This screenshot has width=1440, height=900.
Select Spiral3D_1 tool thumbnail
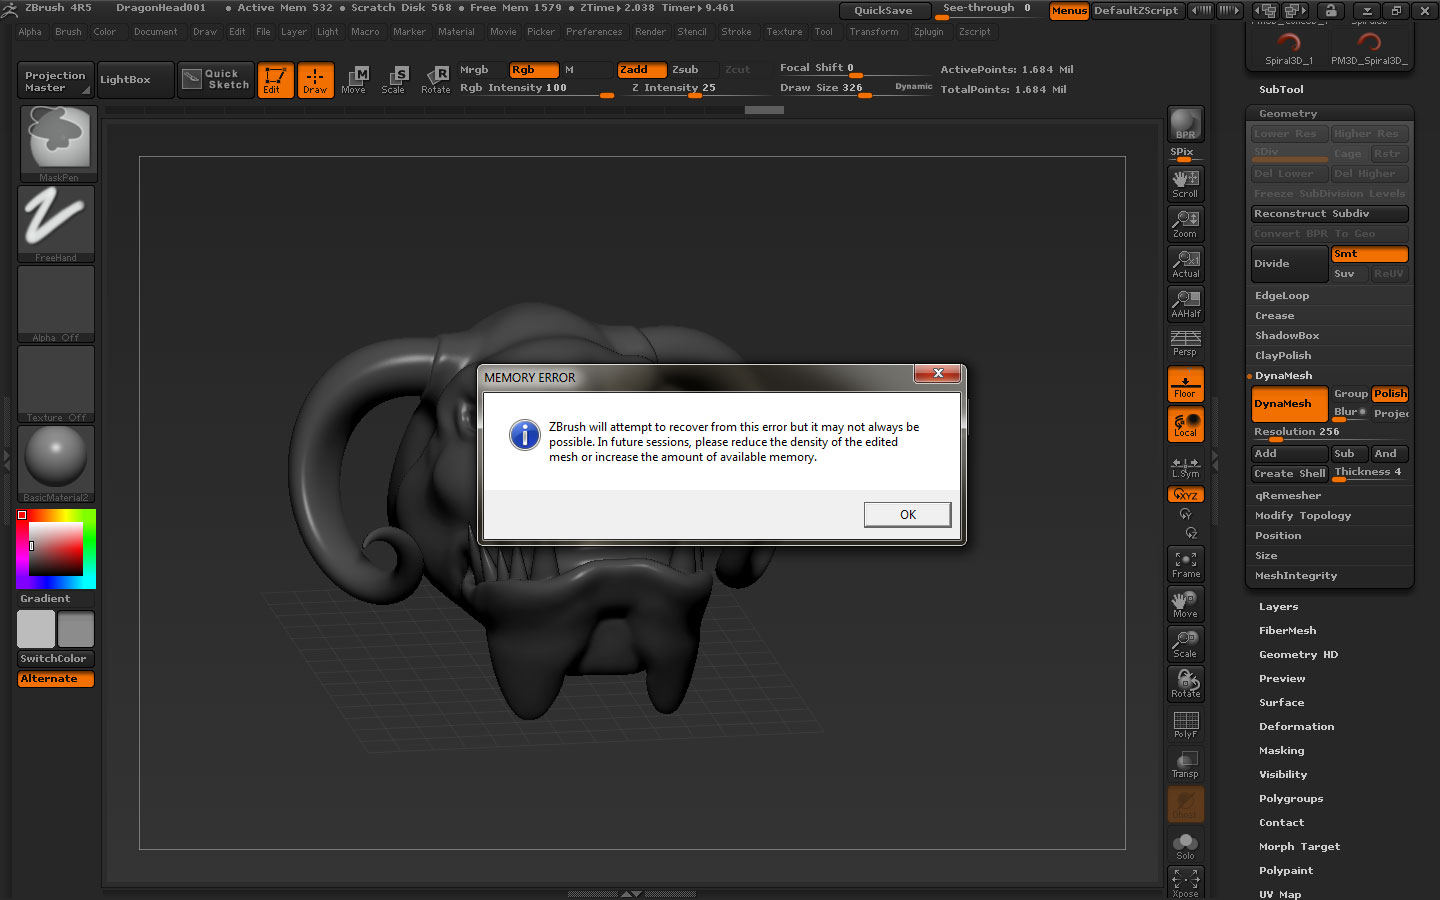pyautogui.click(x=1289, y=46)
